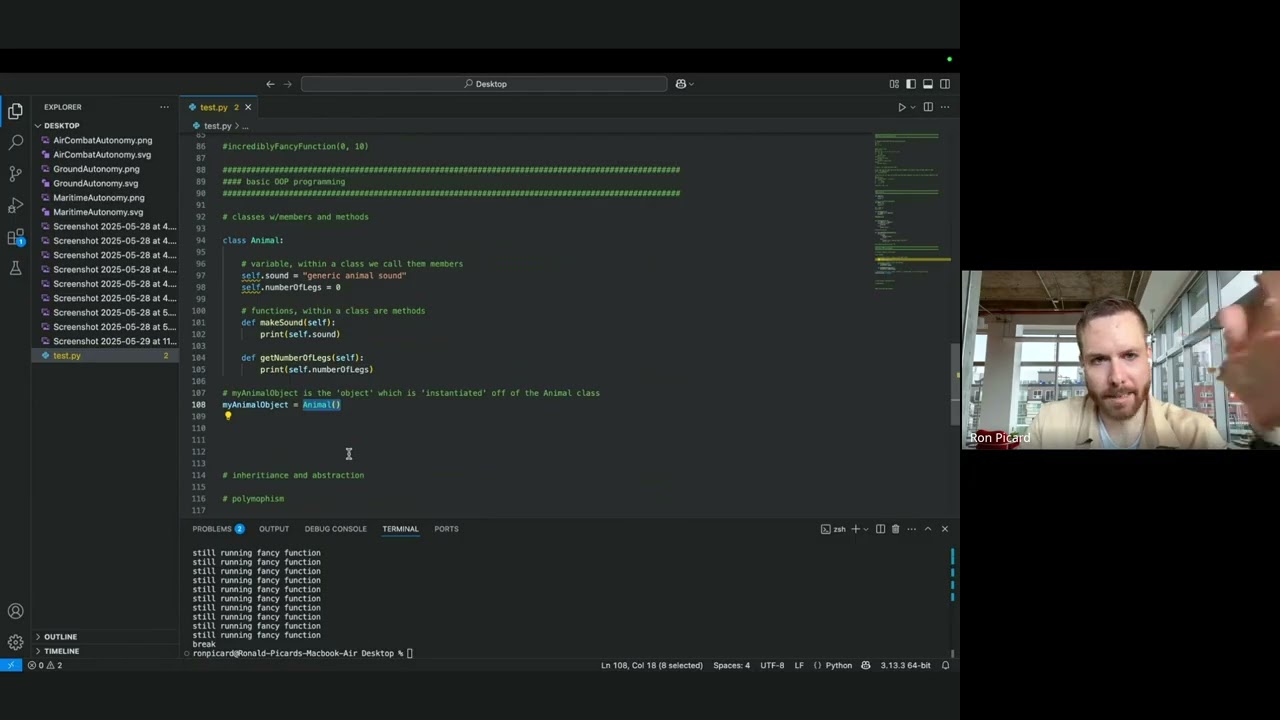
Task: Open AirCombatAutonomy.png in Explorer
Action: point(102,140)
